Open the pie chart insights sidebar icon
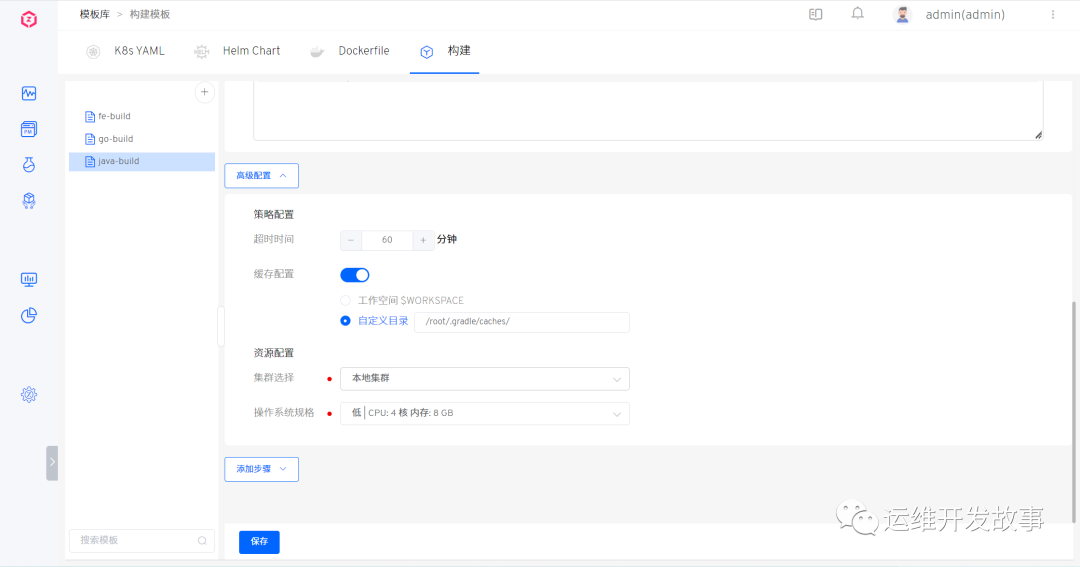 click(29, 316)
